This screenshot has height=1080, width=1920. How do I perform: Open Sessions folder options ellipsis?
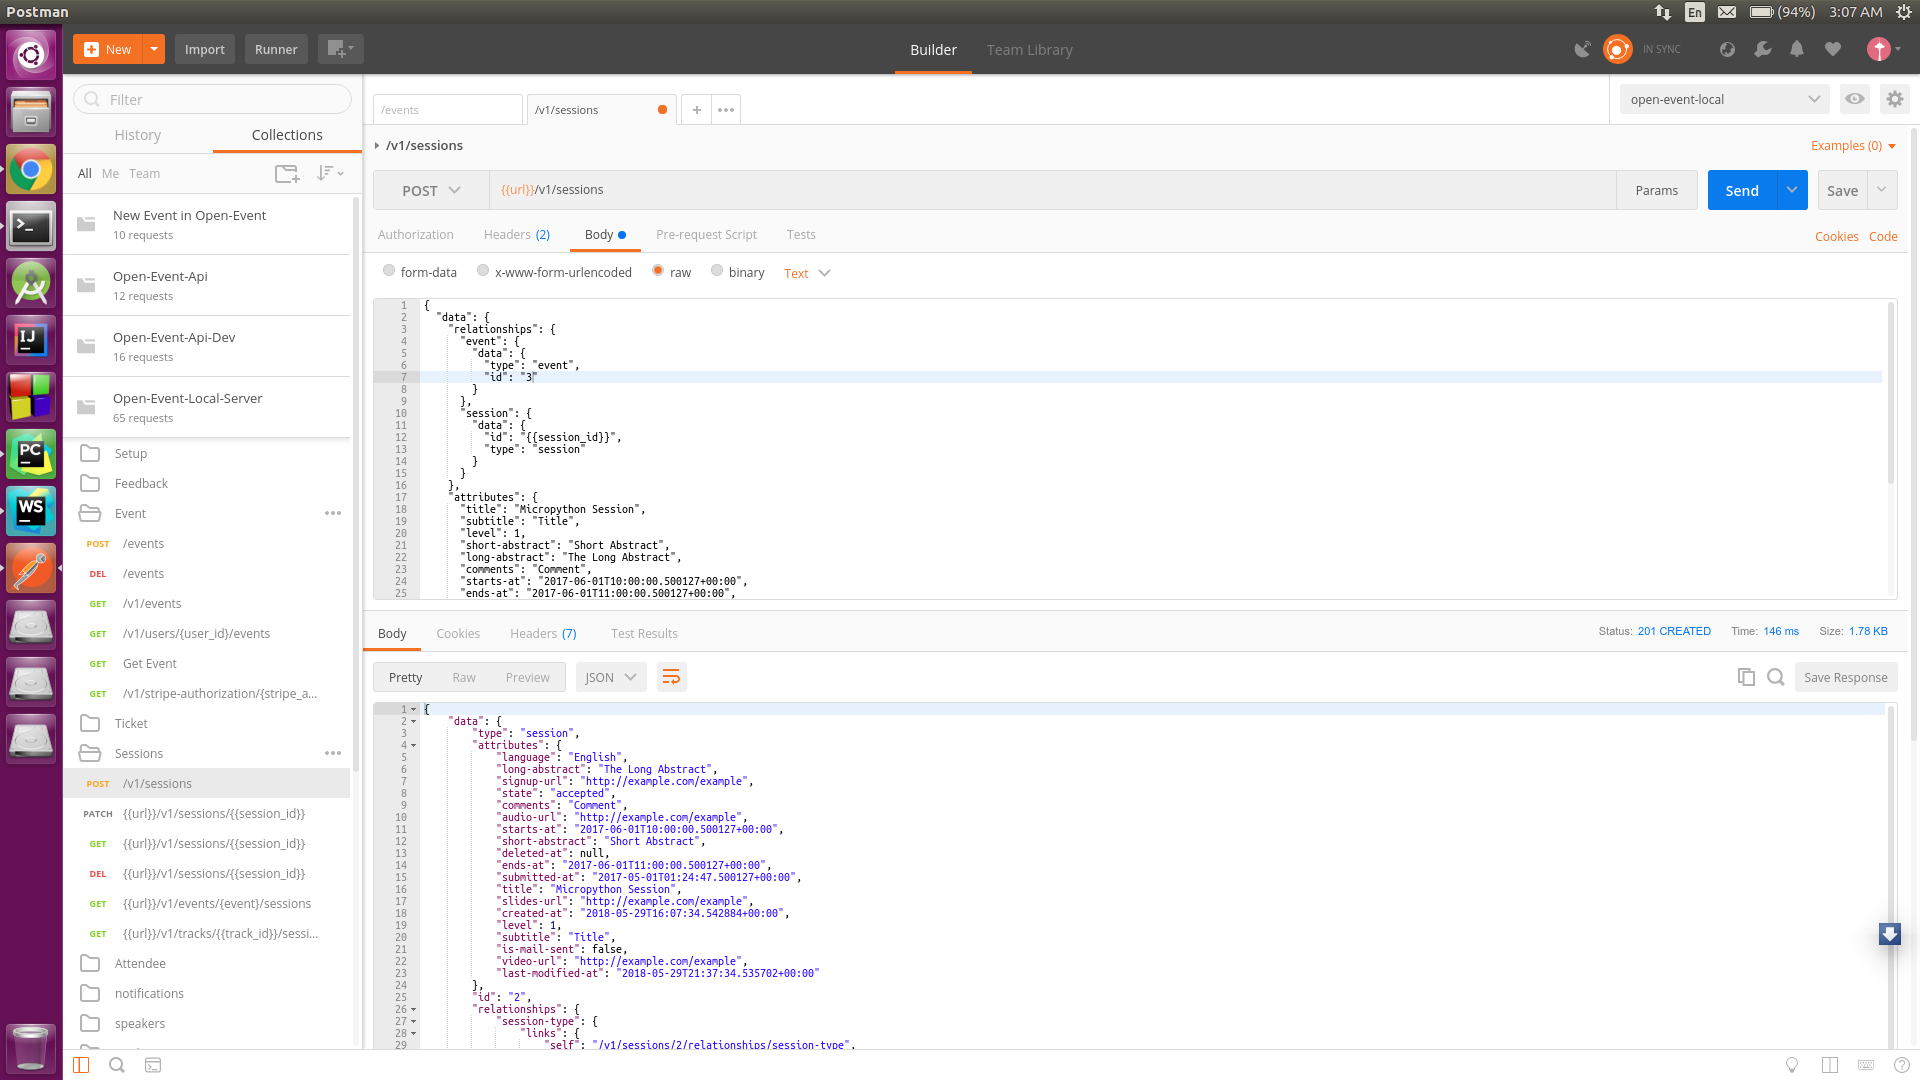point(333,753)
